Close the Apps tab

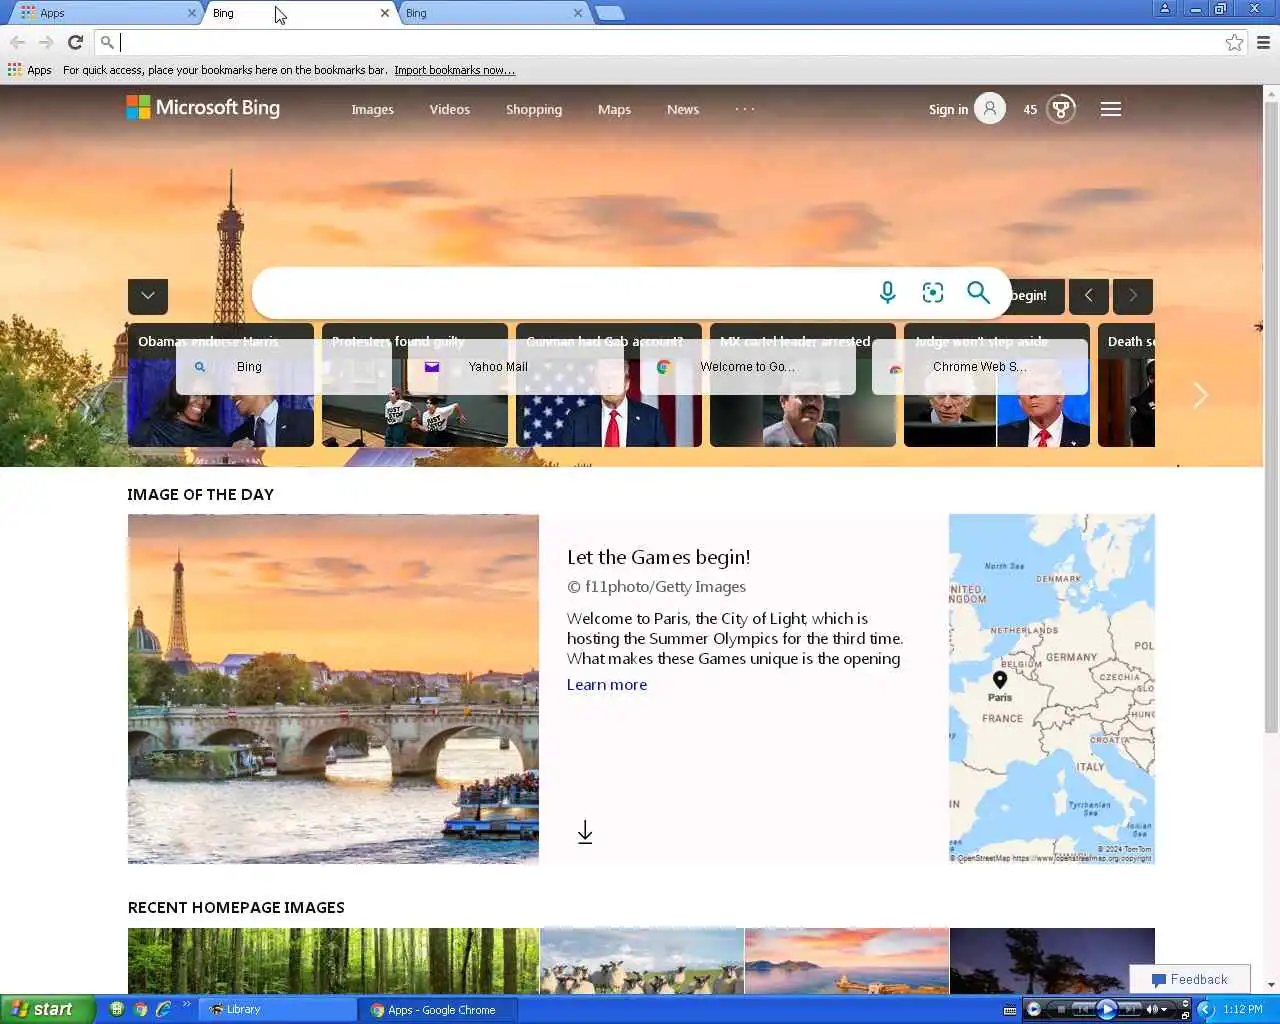(192, 13)
